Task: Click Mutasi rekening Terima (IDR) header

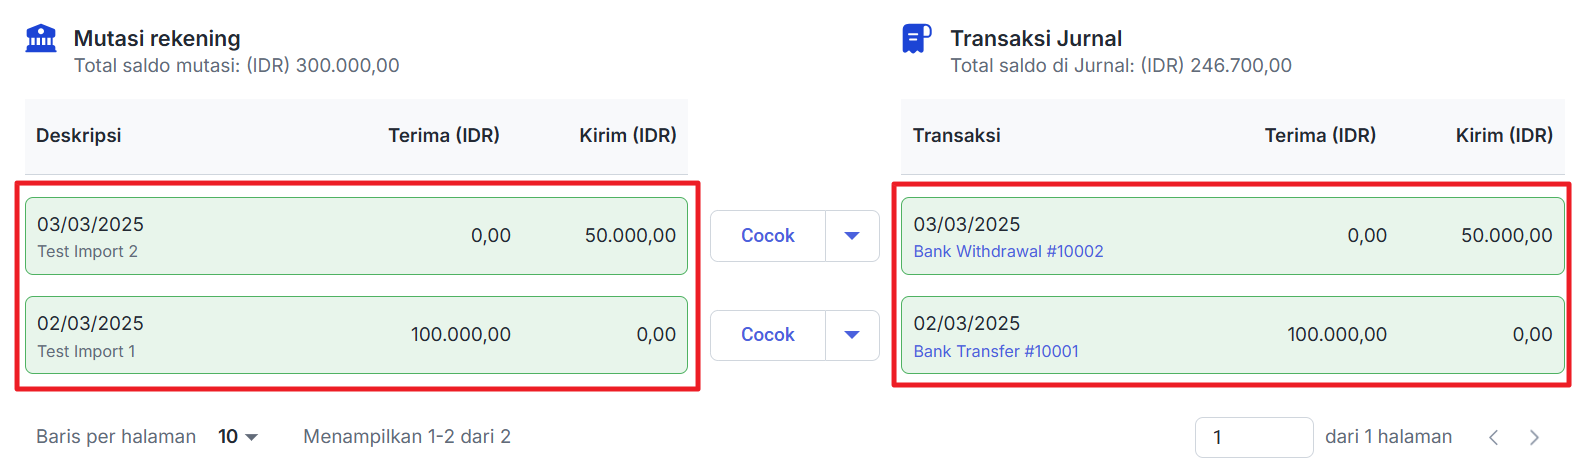Action: point(444,135)
